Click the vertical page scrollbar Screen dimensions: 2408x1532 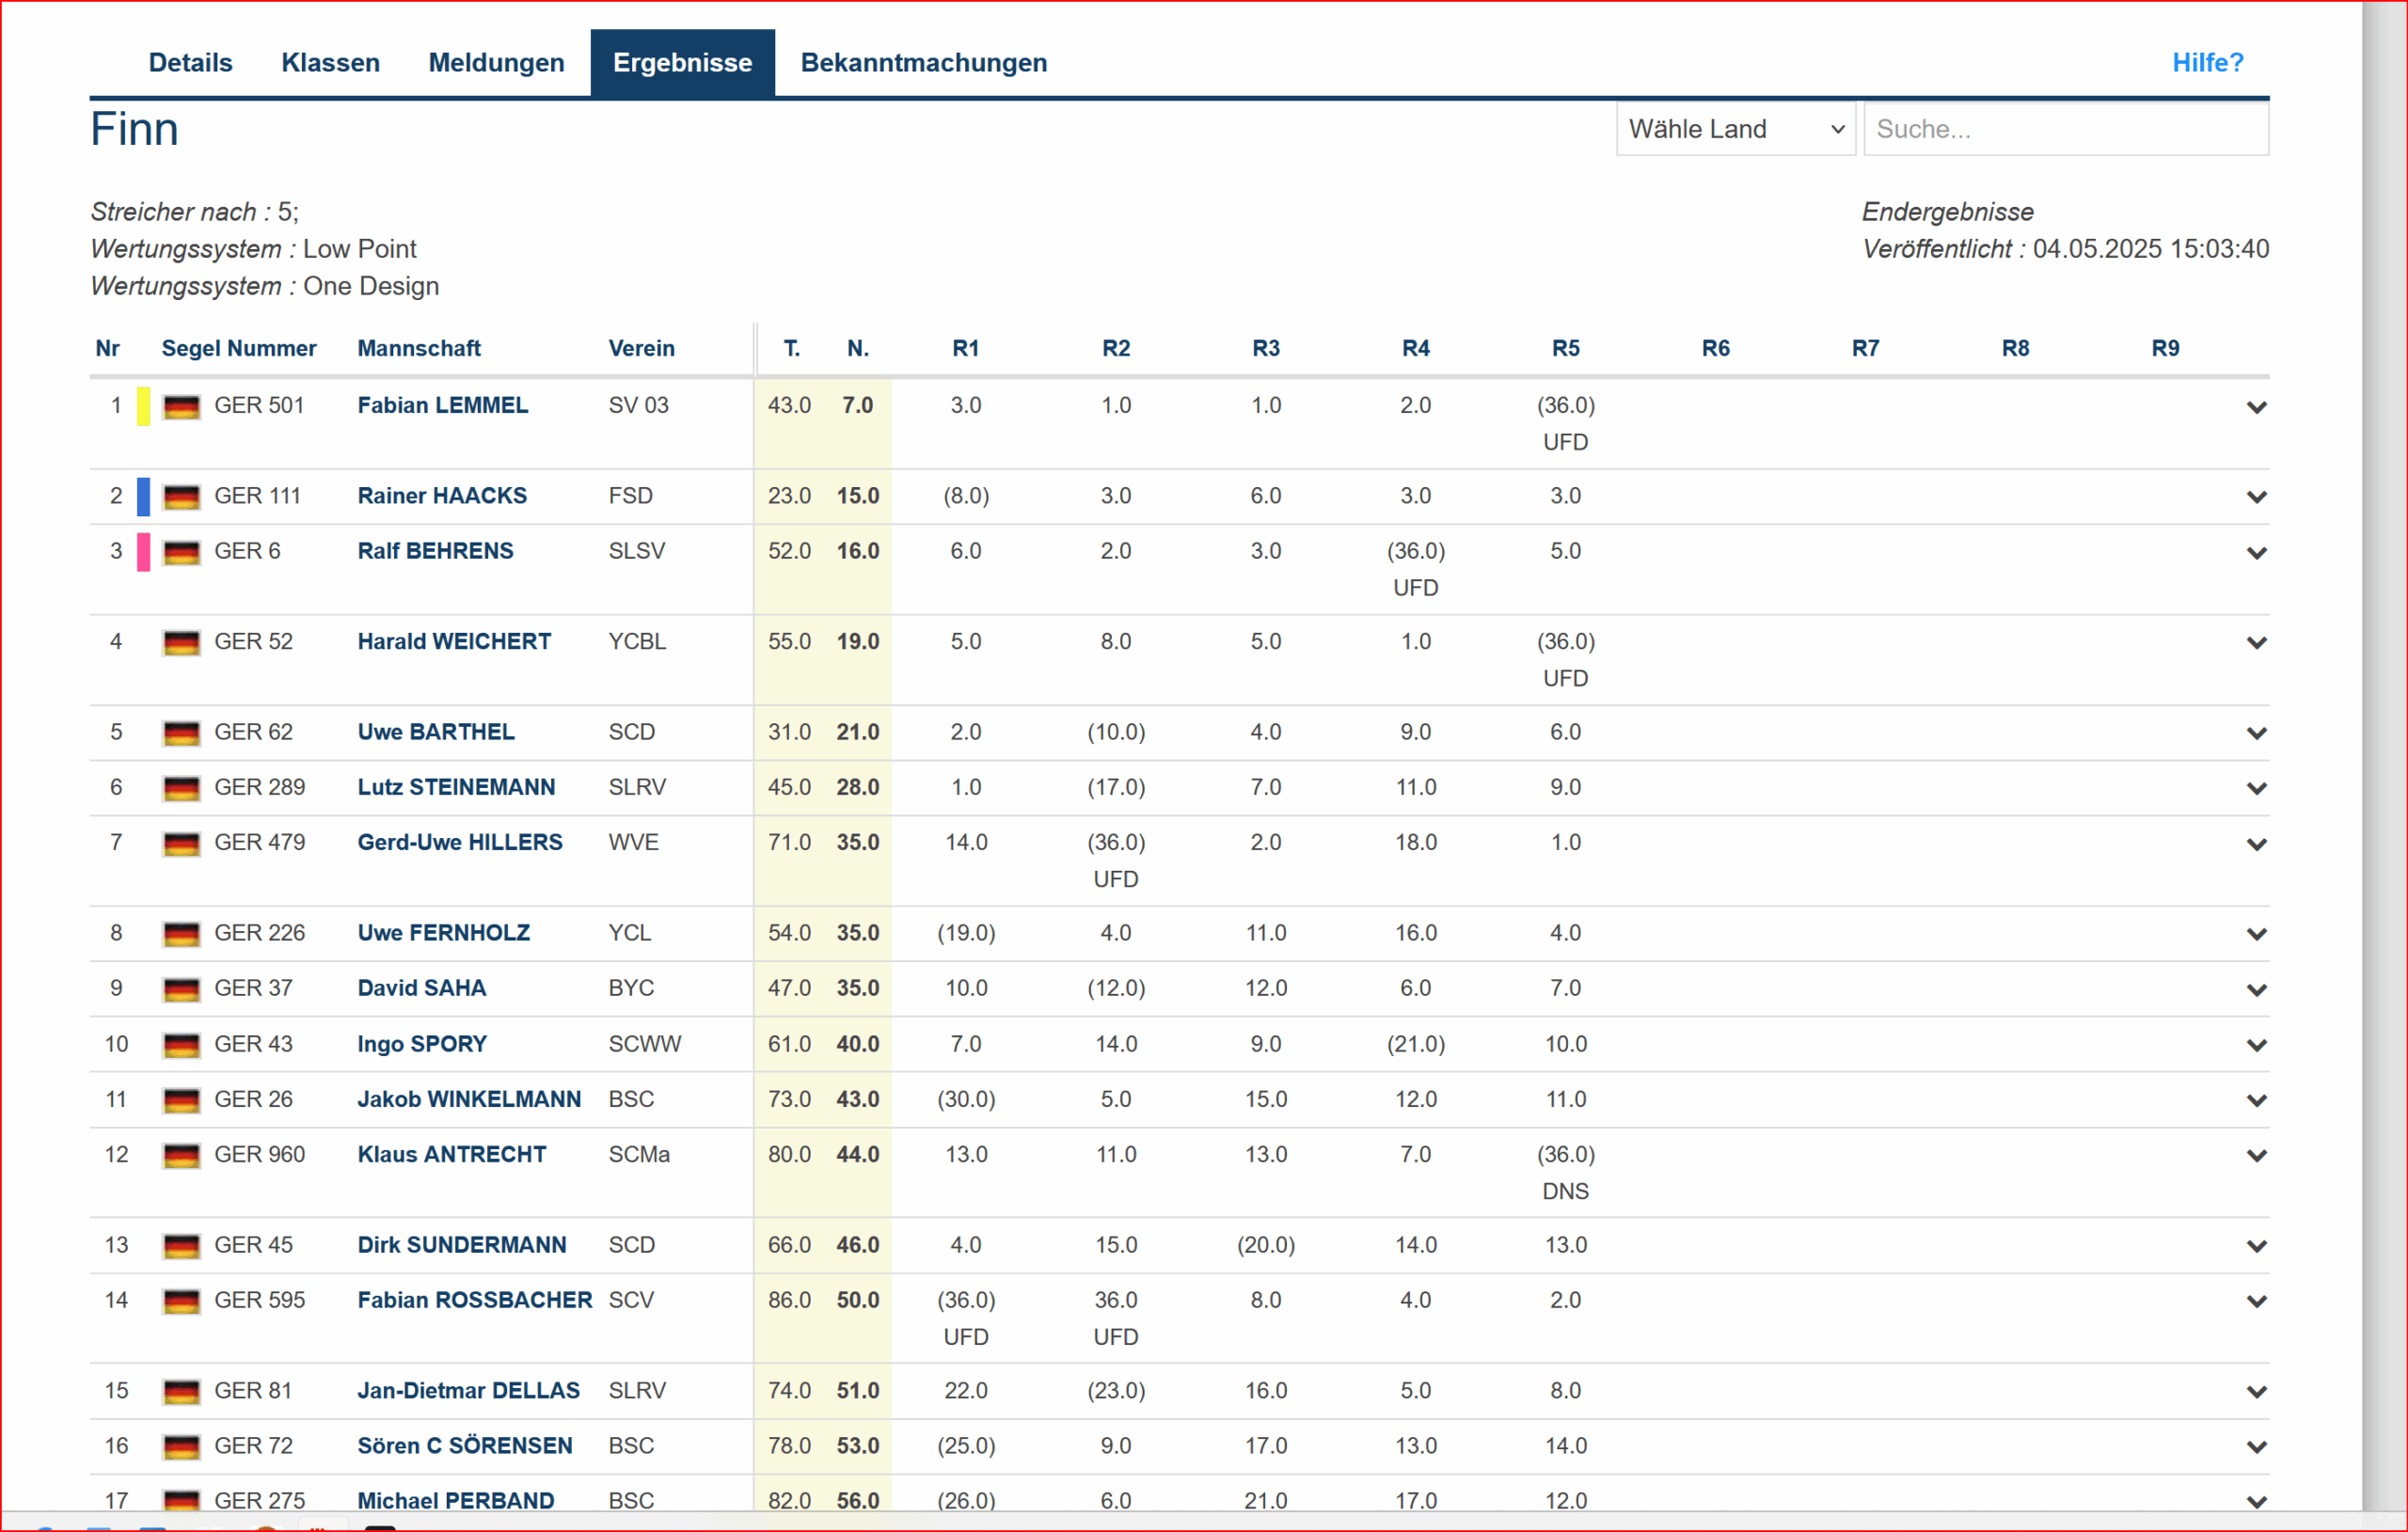click(2384, 756)
